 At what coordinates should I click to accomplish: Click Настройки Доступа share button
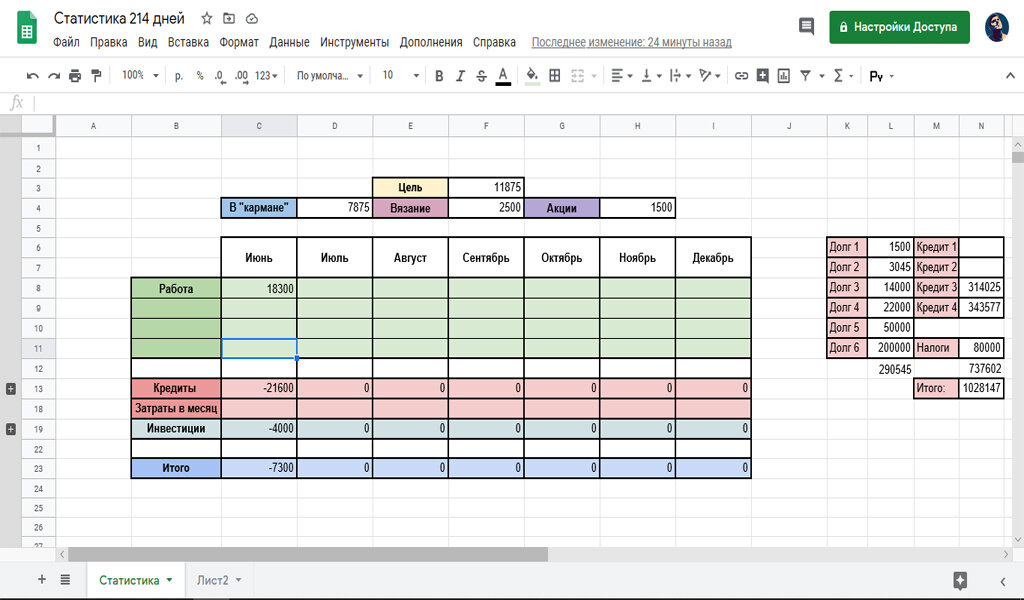click(x=899, y=27)
